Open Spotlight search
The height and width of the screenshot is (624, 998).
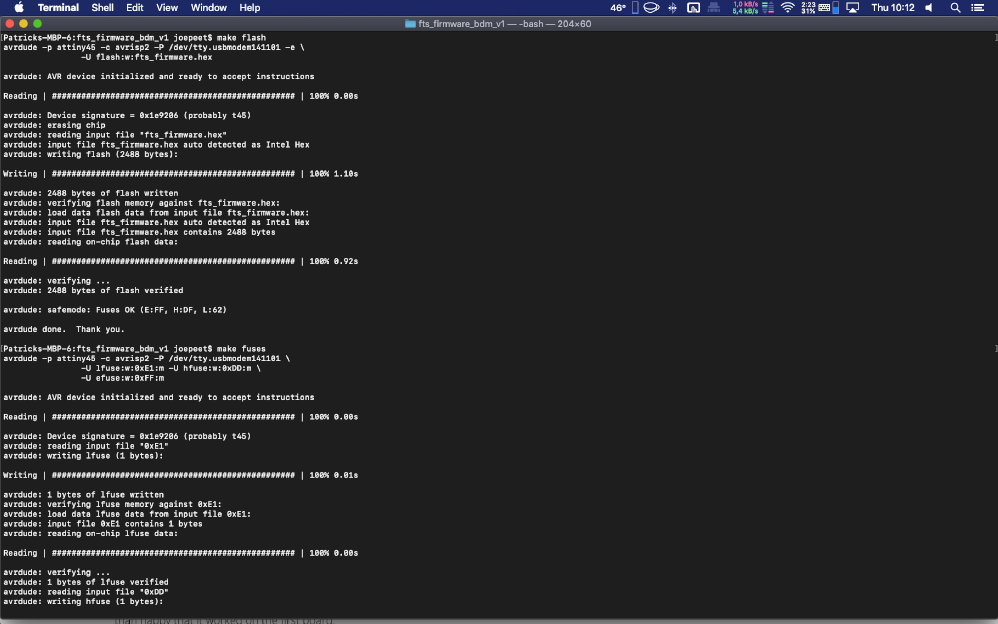(955, 8)
